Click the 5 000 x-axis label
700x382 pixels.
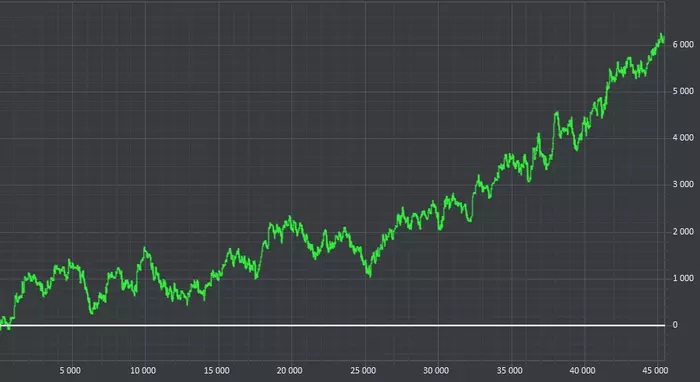(x=70, y=370)
